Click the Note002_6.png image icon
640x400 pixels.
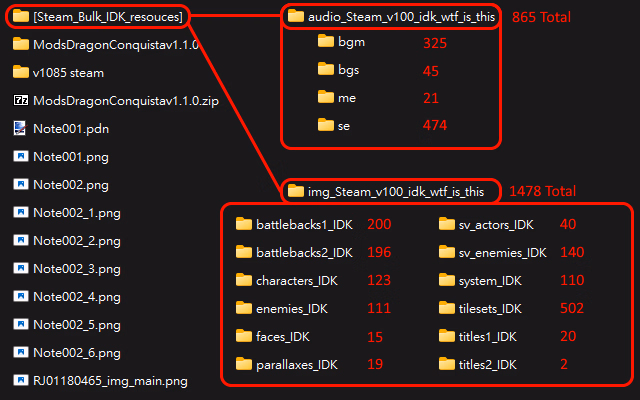pos(21,352)
